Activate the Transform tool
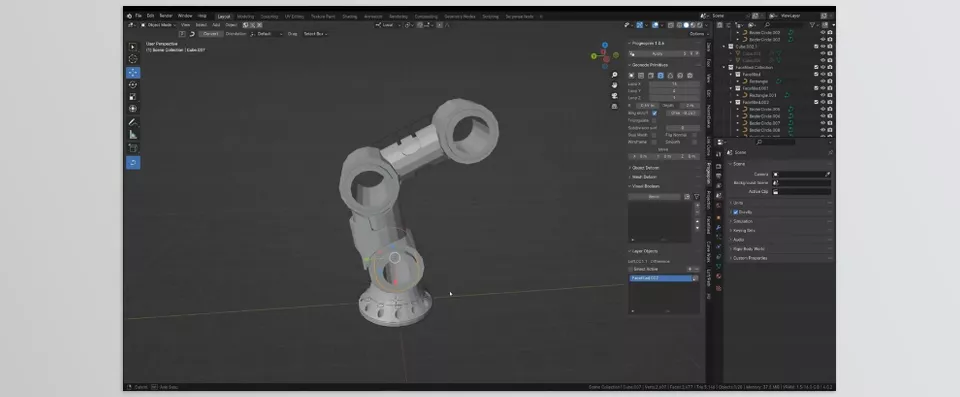The width and height of the screenshot is (960, 397). (x=133, y=108)
